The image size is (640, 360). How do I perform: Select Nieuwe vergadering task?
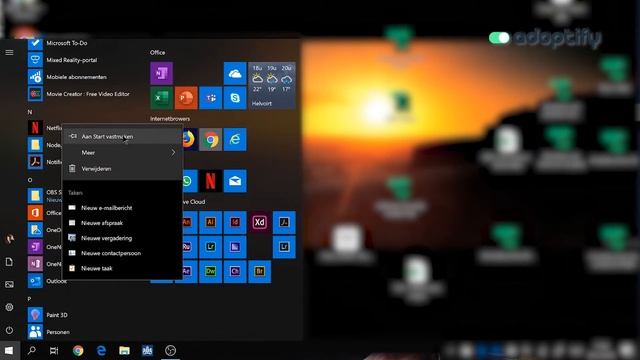(x=122, y=238)
